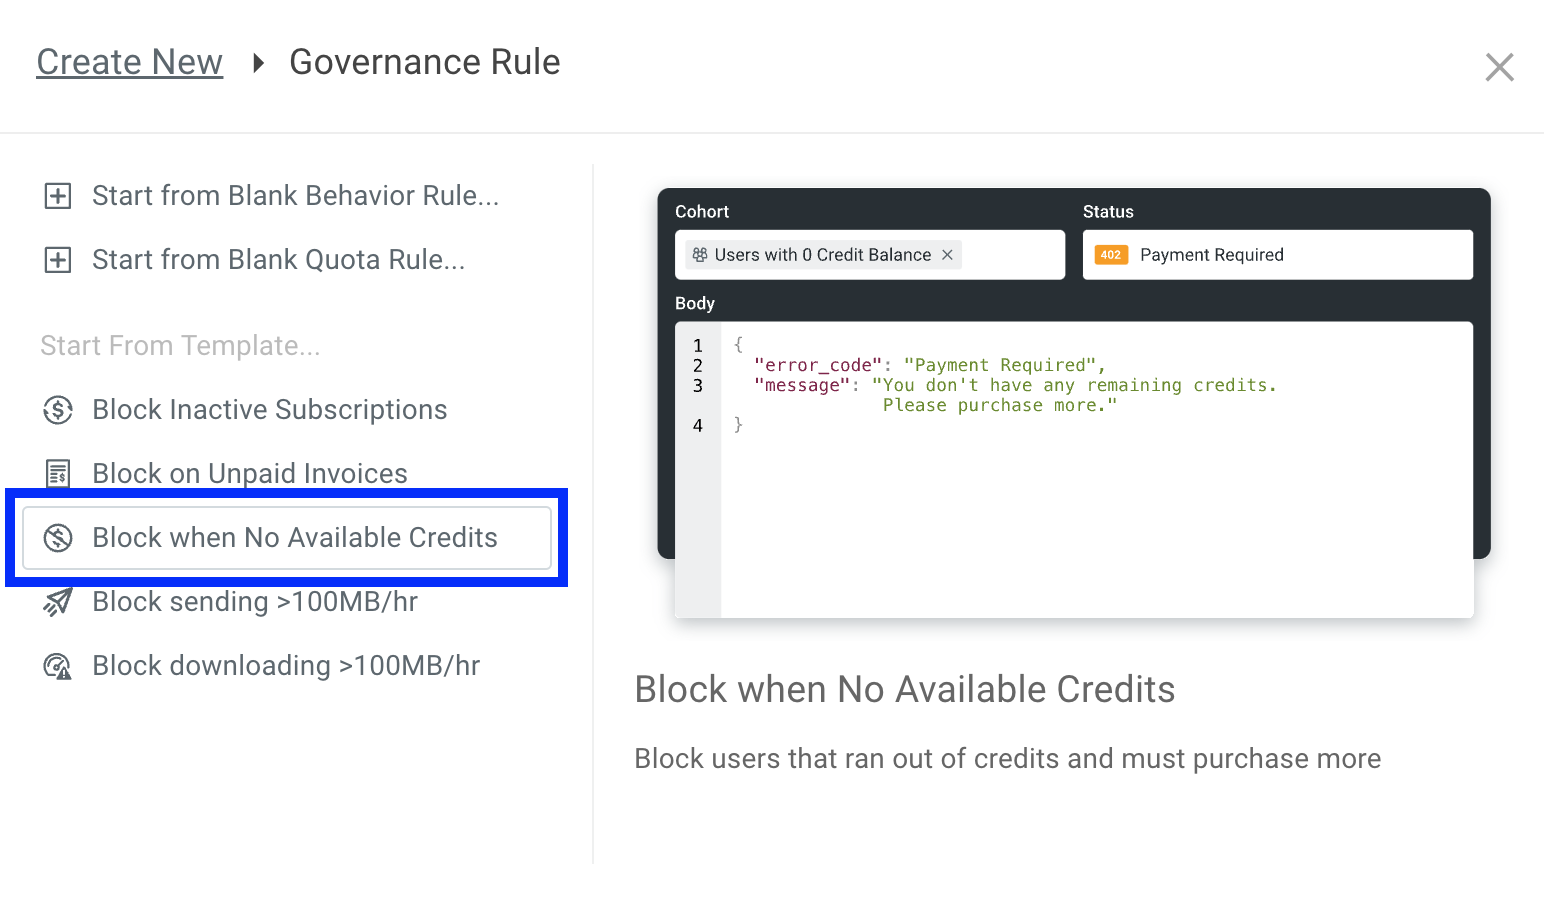Click the orange 402 badge in the Status field
1544x910 pixels.
(x=1110, y=255)
